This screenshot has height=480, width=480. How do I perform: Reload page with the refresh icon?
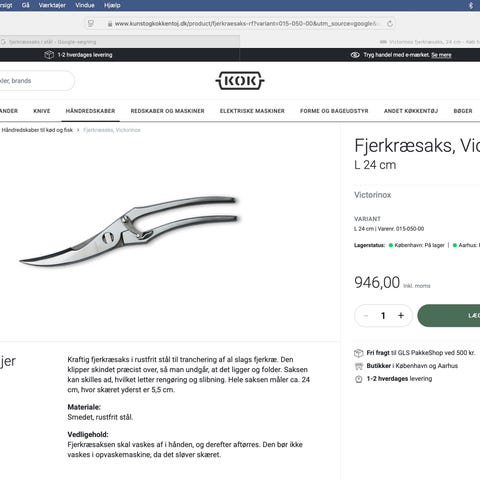click(x=390, y=24)
